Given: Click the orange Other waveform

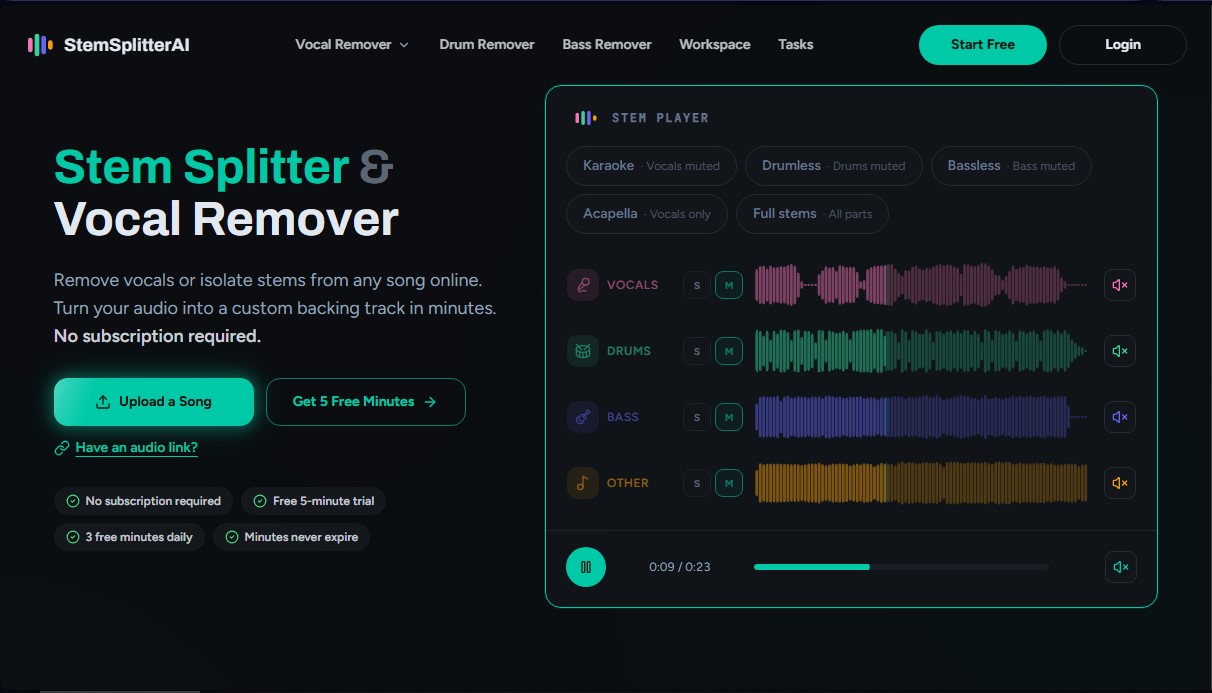Looking at the screenshot, I should (921, 483).
